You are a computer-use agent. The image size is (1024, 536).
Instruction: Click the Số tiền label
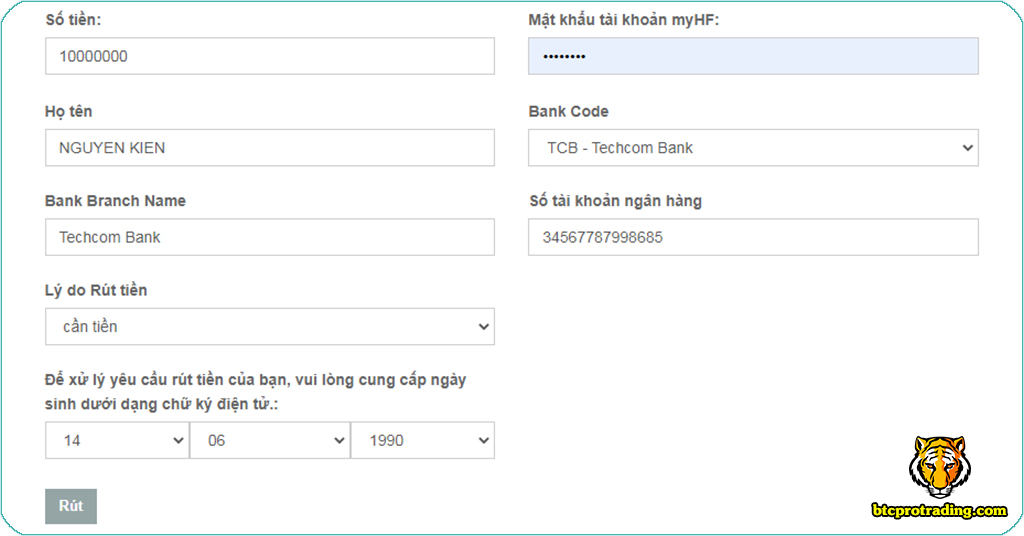(73, 20)
